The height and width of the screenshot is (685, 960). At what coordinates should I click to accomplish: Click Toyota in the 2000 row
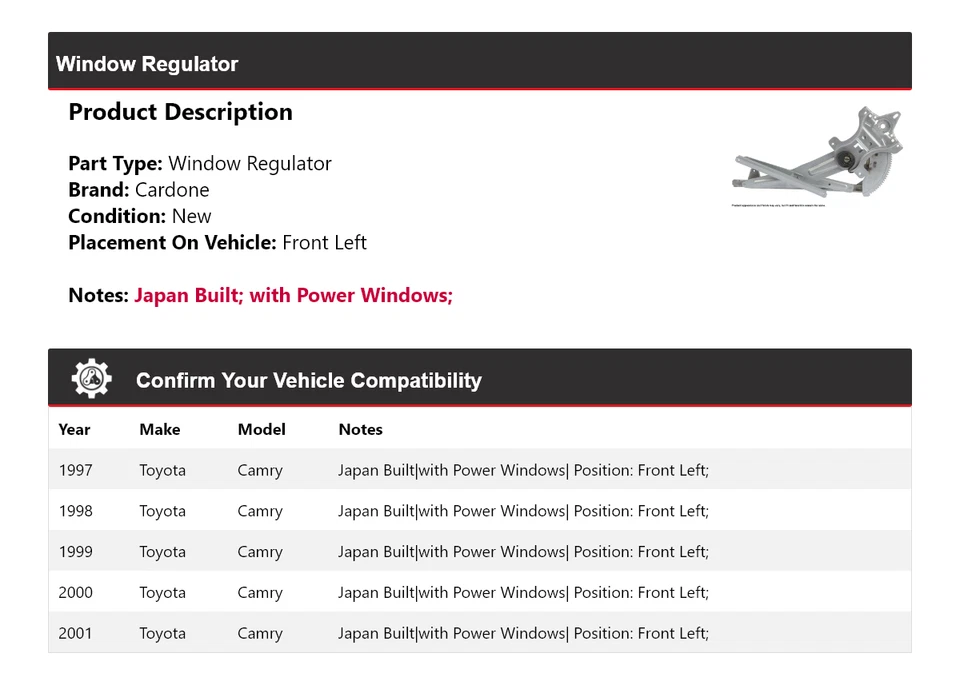(x=162, y=593)
